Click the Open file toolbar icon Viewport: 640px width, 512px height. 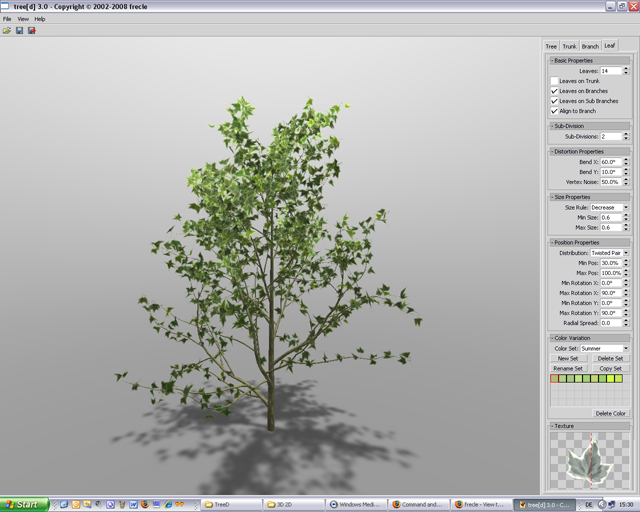click(x=7, y=31)
